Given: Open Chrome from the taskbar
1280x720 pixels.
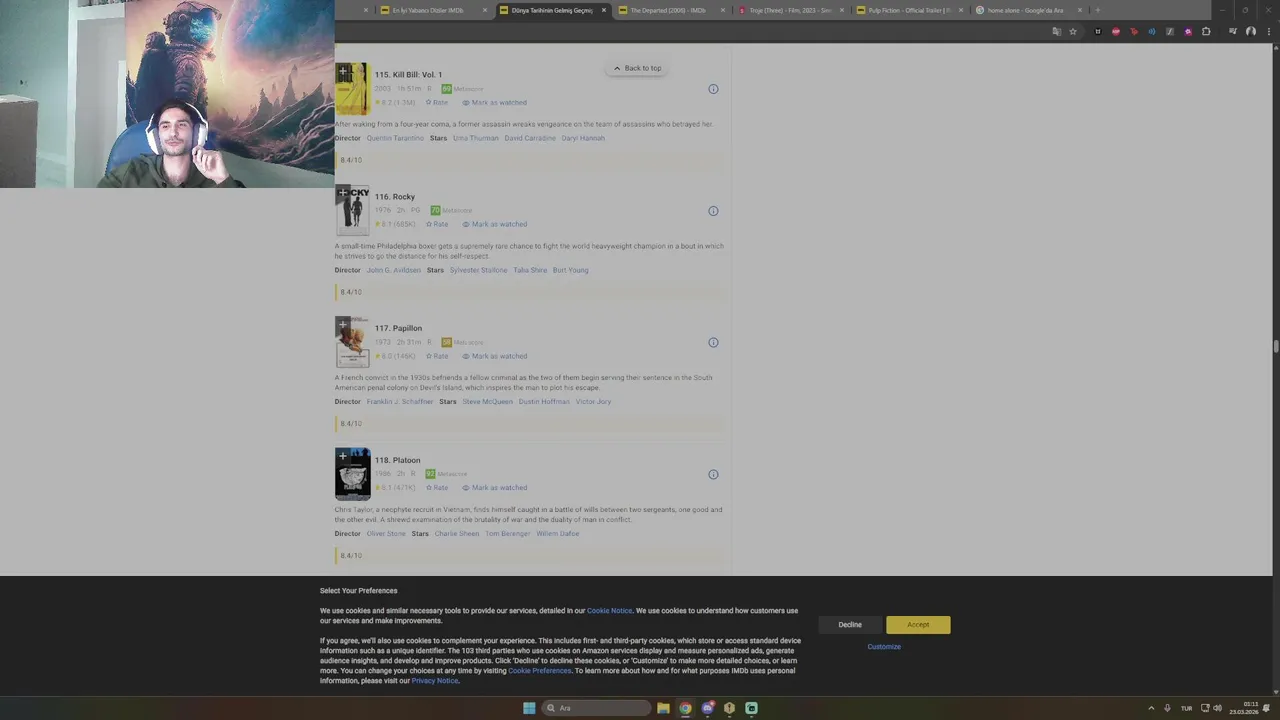Looking at the screenshot, I should (x=685, y=708).
